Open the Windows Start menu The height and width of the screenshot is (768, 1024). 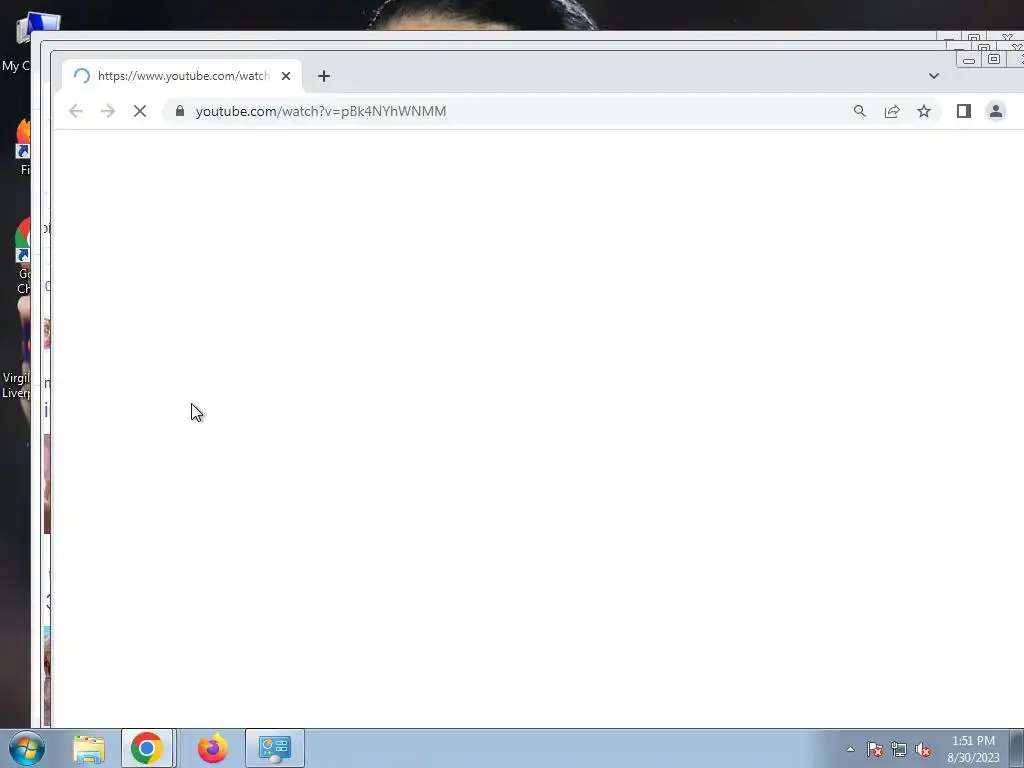click(x=27, y=748)
